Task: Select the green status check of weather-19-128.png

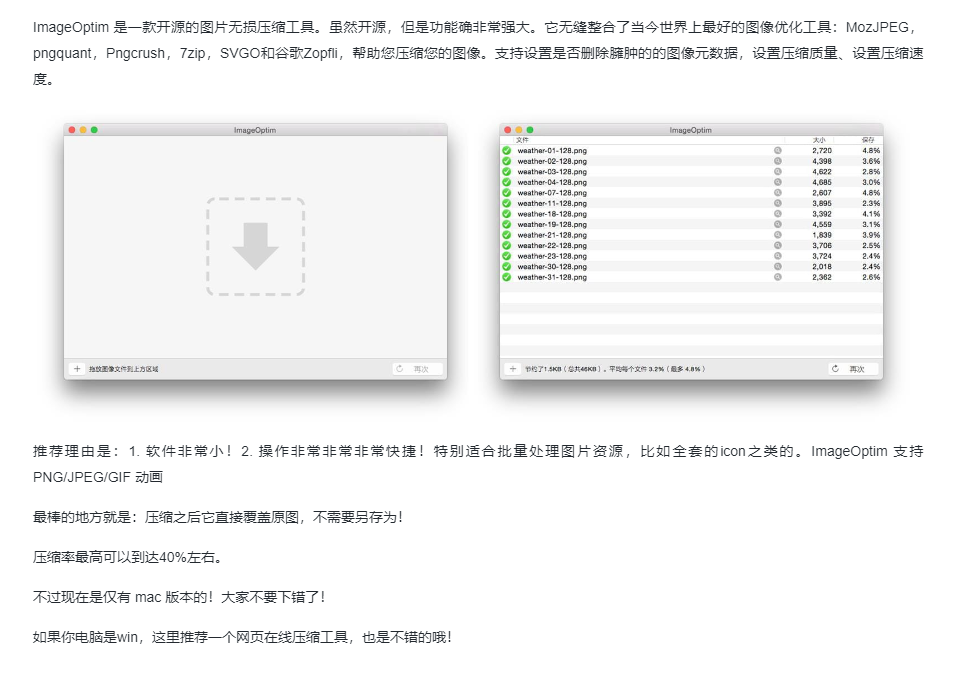Action: point(507,224)
